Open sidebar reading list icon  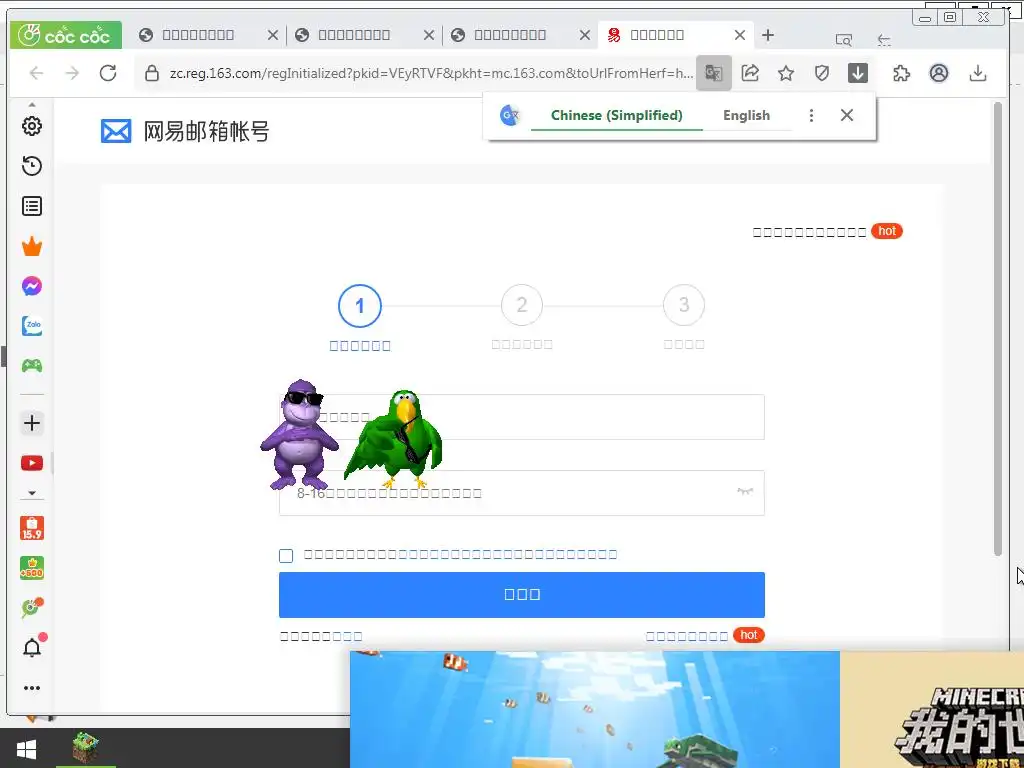point(32,206)
